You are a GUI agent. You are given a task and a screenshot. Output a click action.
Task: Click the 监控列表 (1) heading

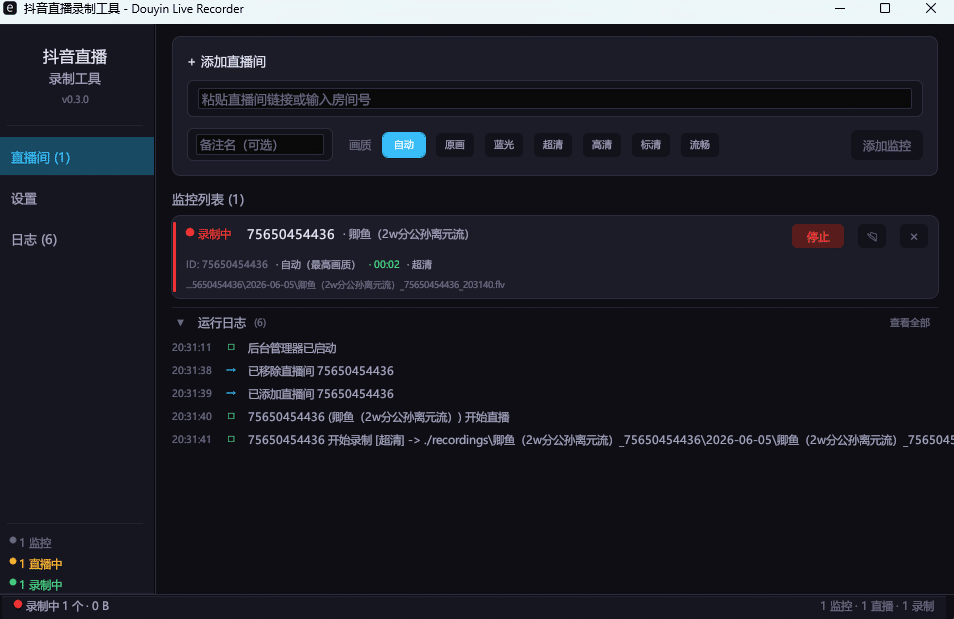tap(208, 200)
